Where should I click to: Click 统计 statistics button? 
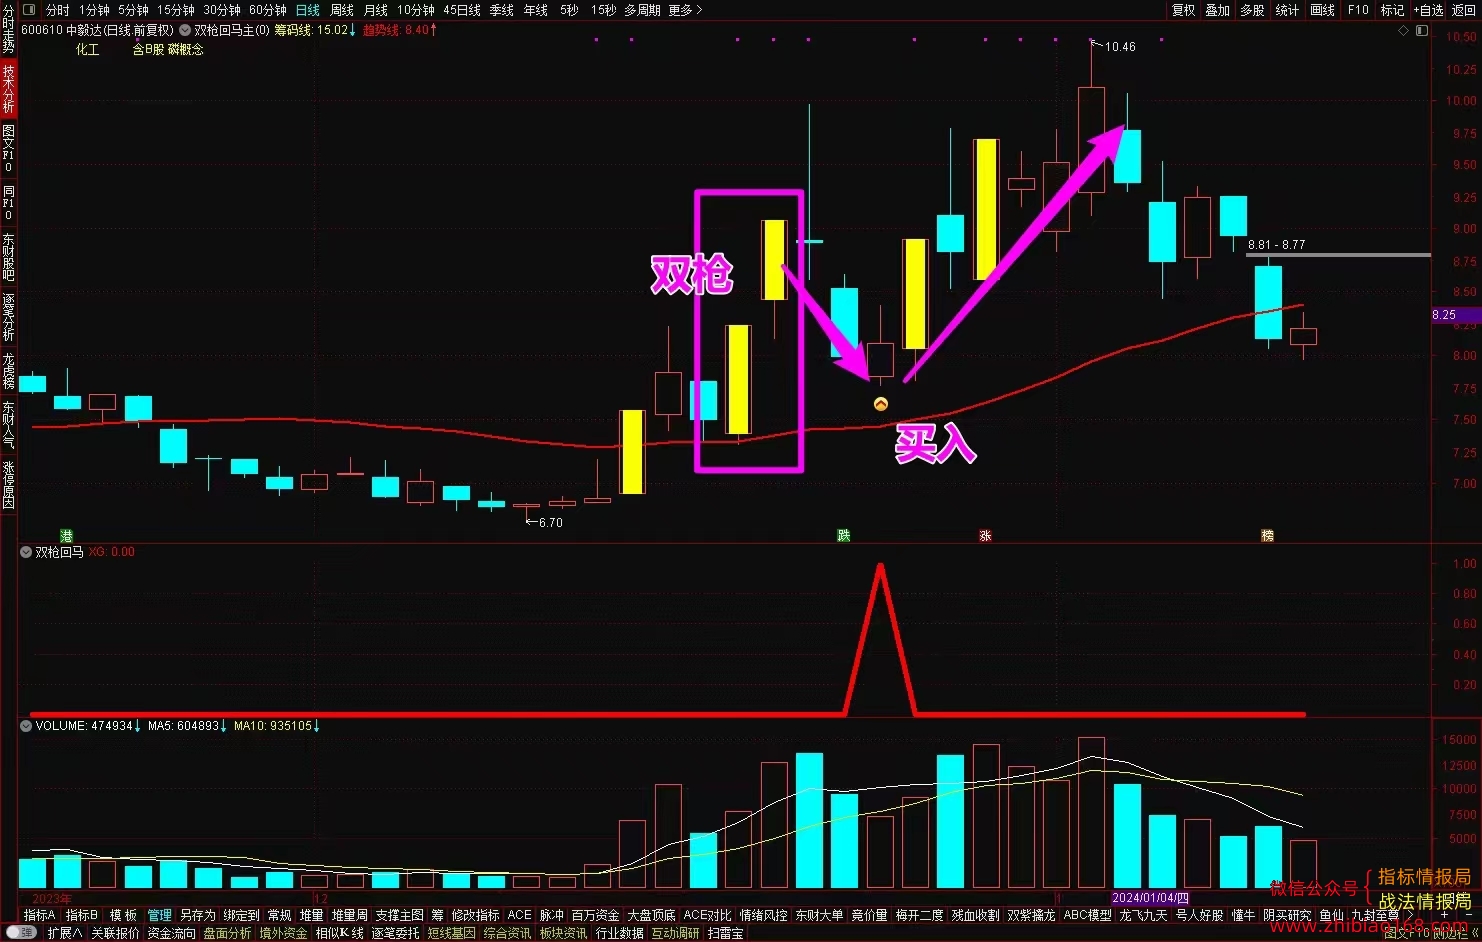(1287, 10)
